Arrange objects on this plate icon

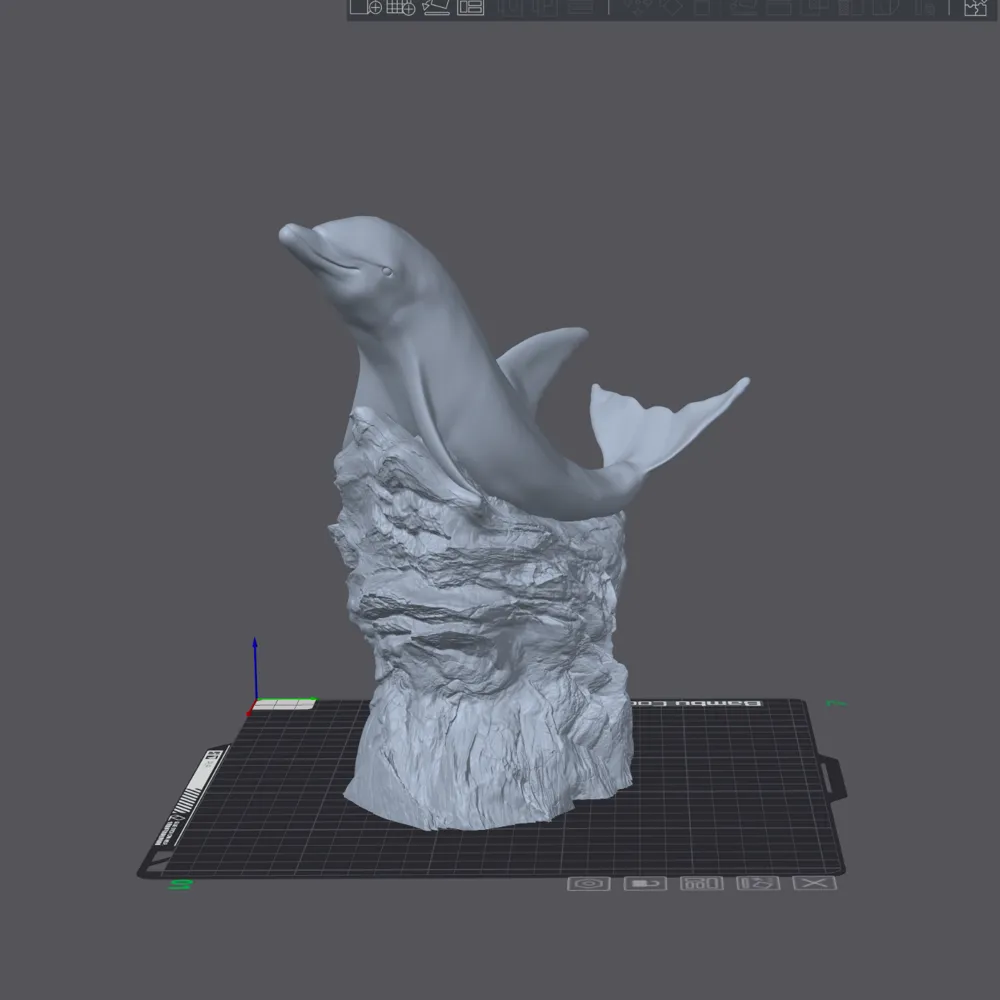(x=702, y=883)
